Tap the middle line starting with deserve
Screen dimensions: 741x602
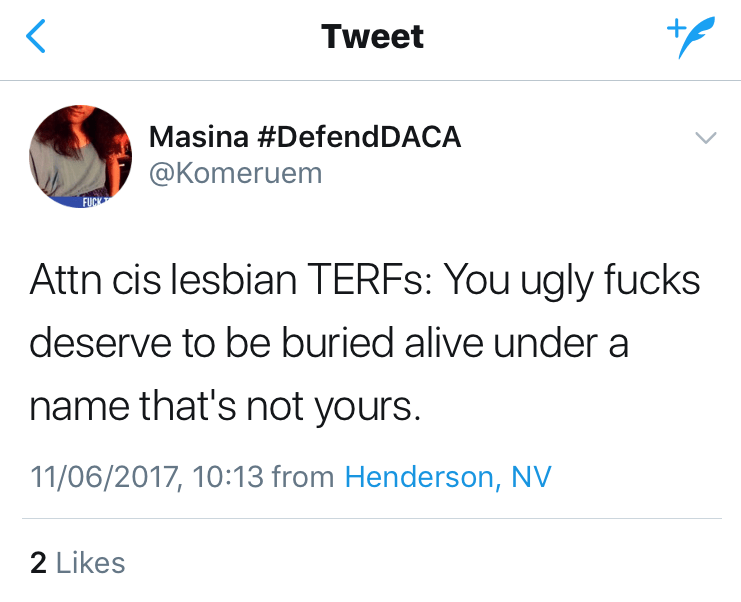point(330,344)
